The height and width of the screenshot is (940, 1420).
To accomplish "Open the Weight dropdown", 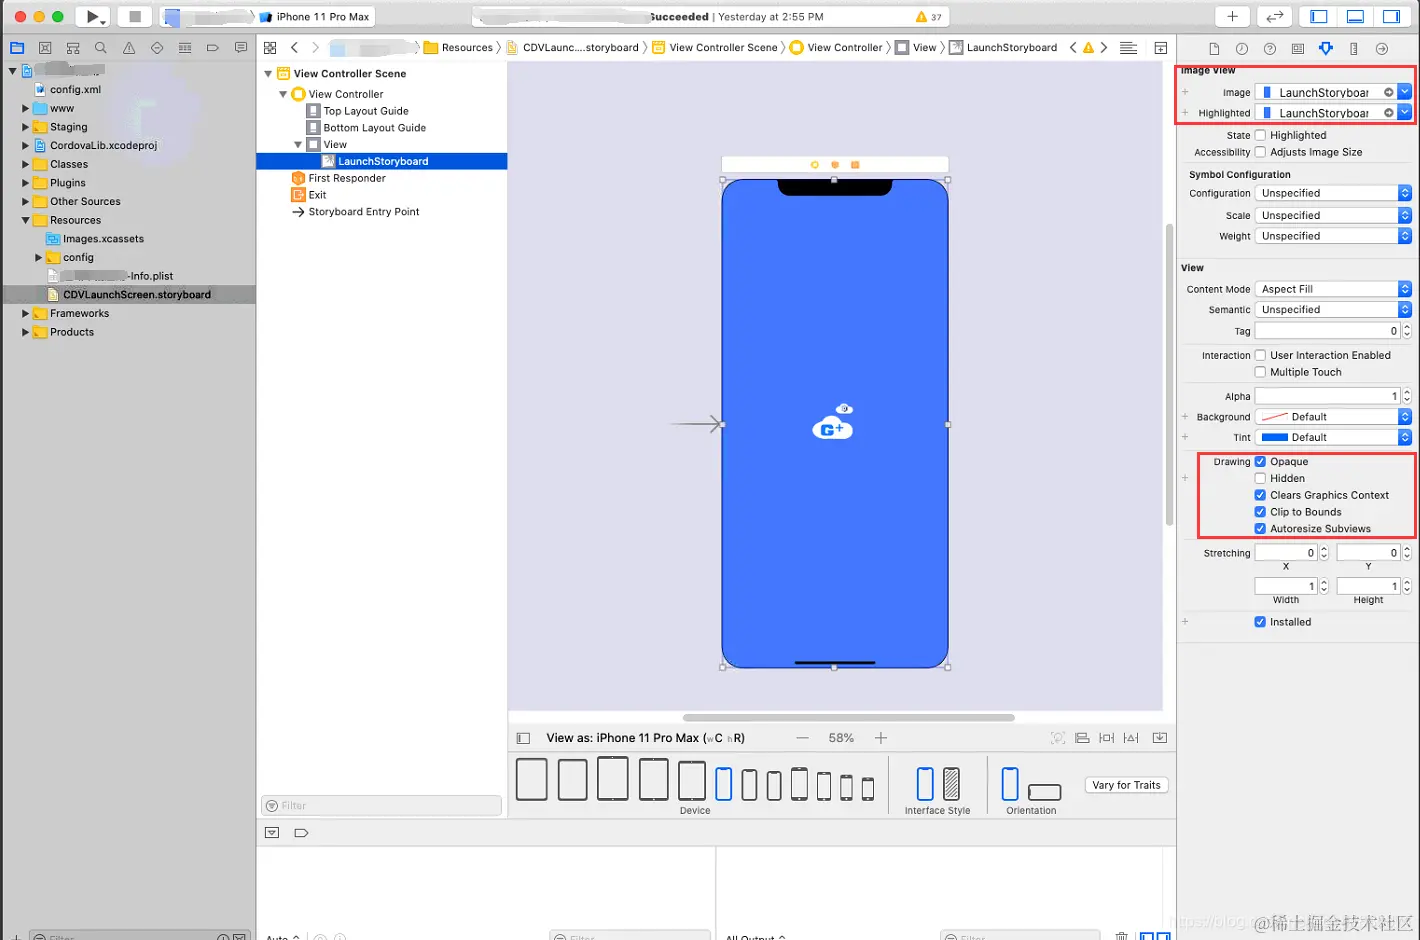I will click(1333, 236).
